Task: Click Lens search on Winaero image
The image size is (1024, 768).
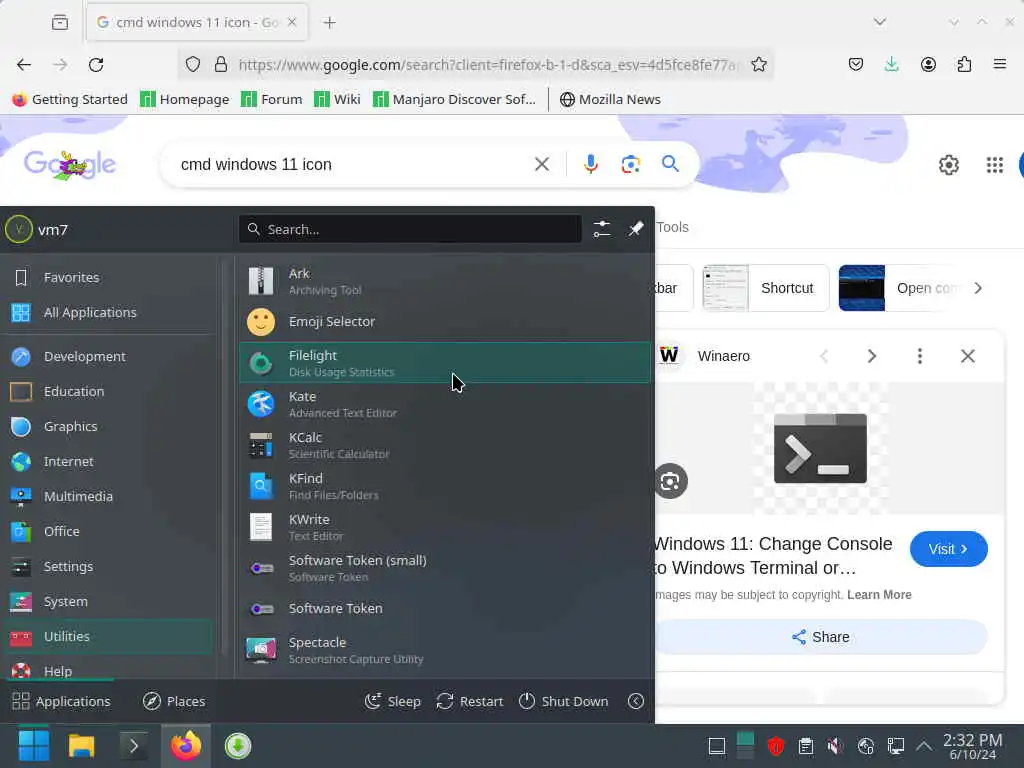Action: (671, 481)
